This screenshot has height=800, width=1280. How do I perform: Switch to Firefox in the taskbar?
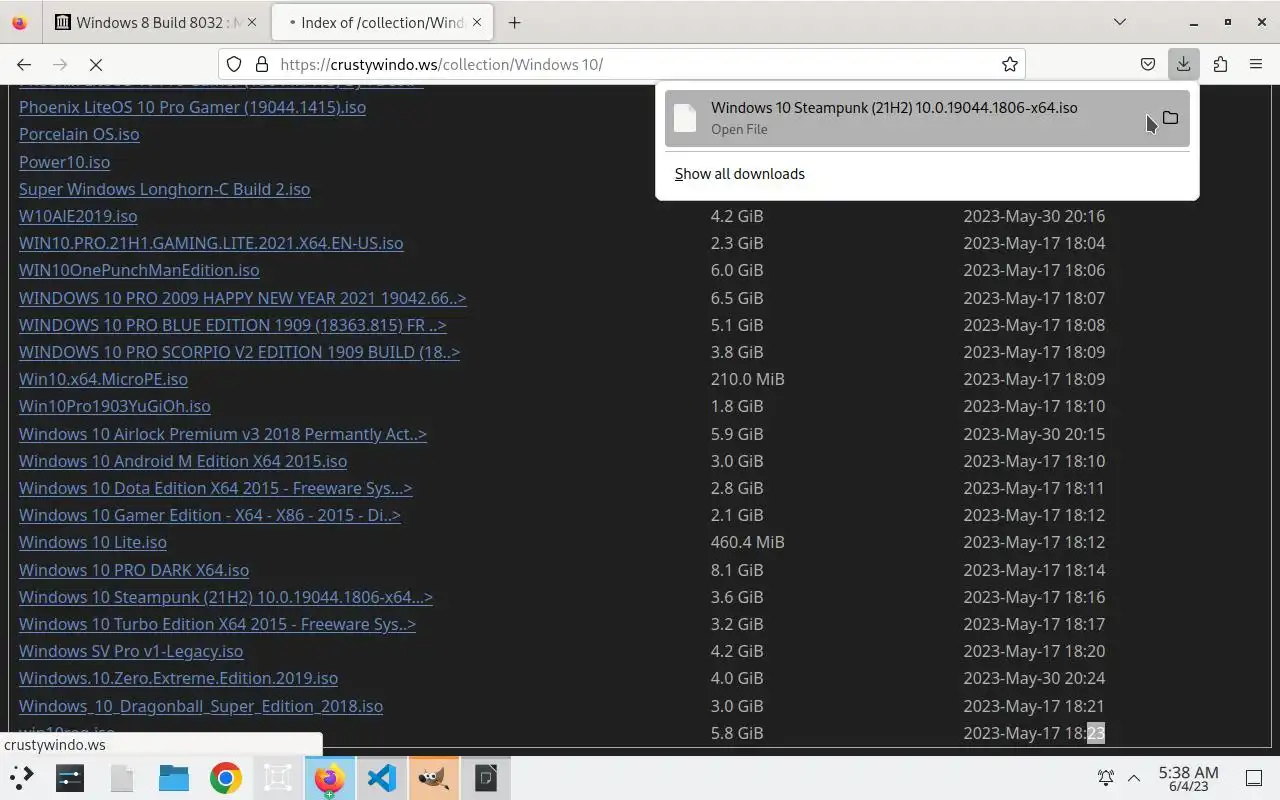tap(330, 778)
